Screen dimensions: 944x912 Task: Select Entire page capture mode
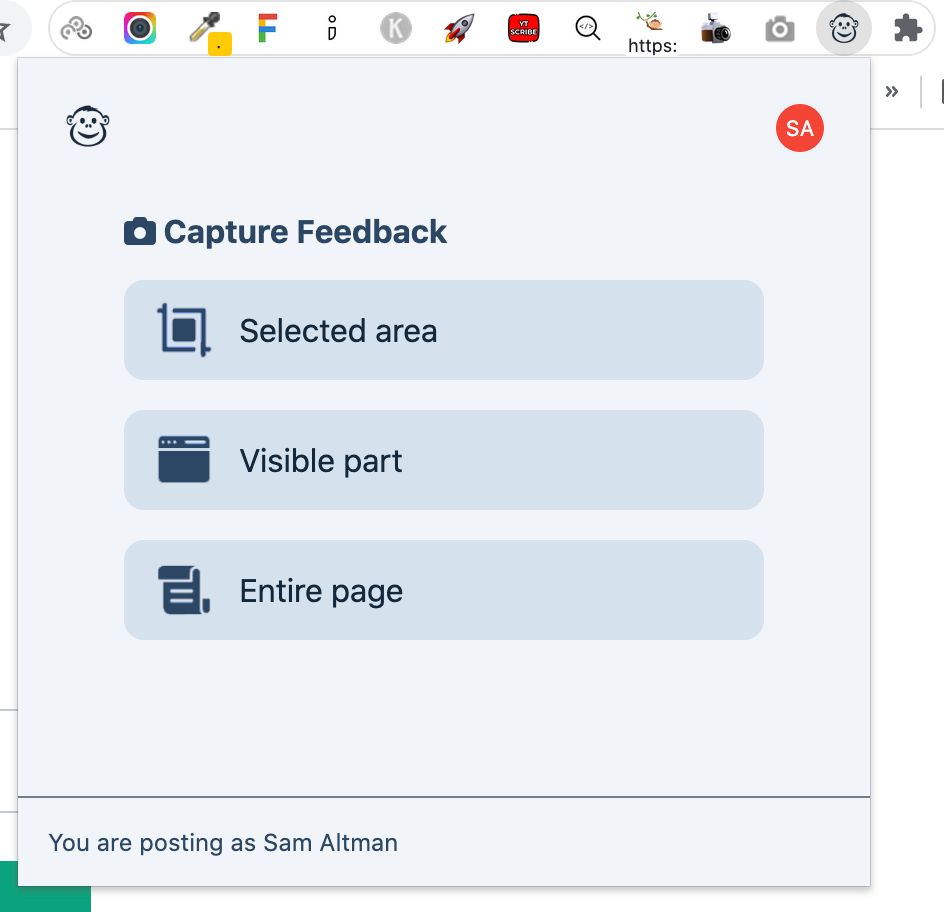(x=443, y=589)
